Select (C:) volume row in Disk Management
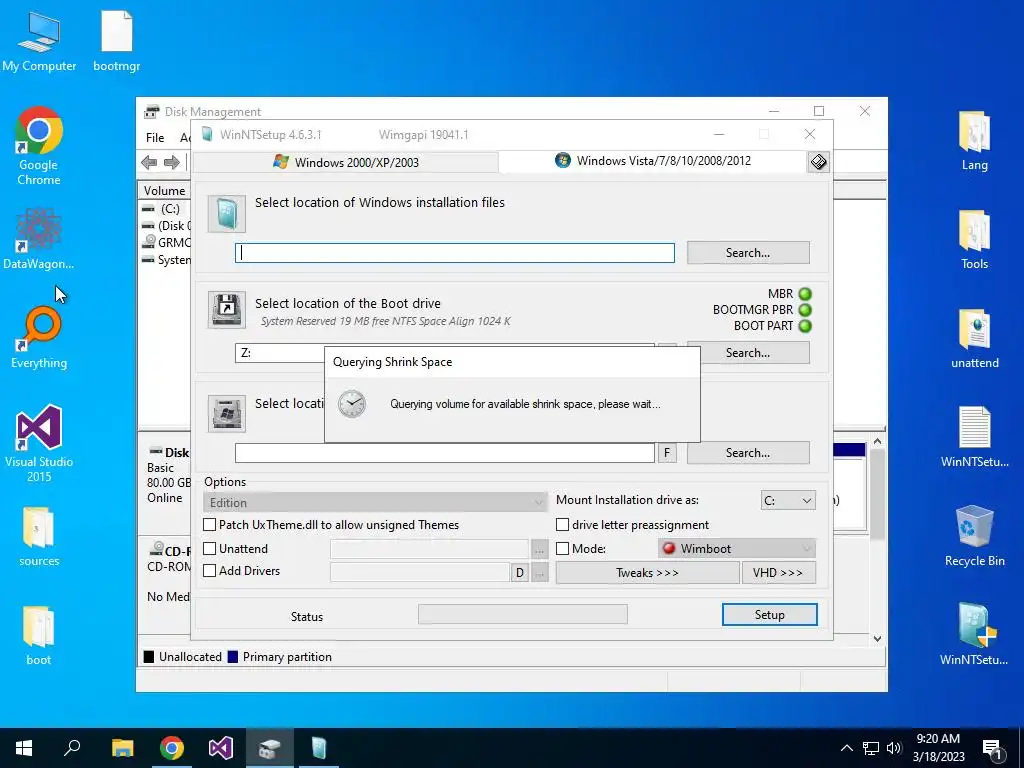 [x=166, y=209]
